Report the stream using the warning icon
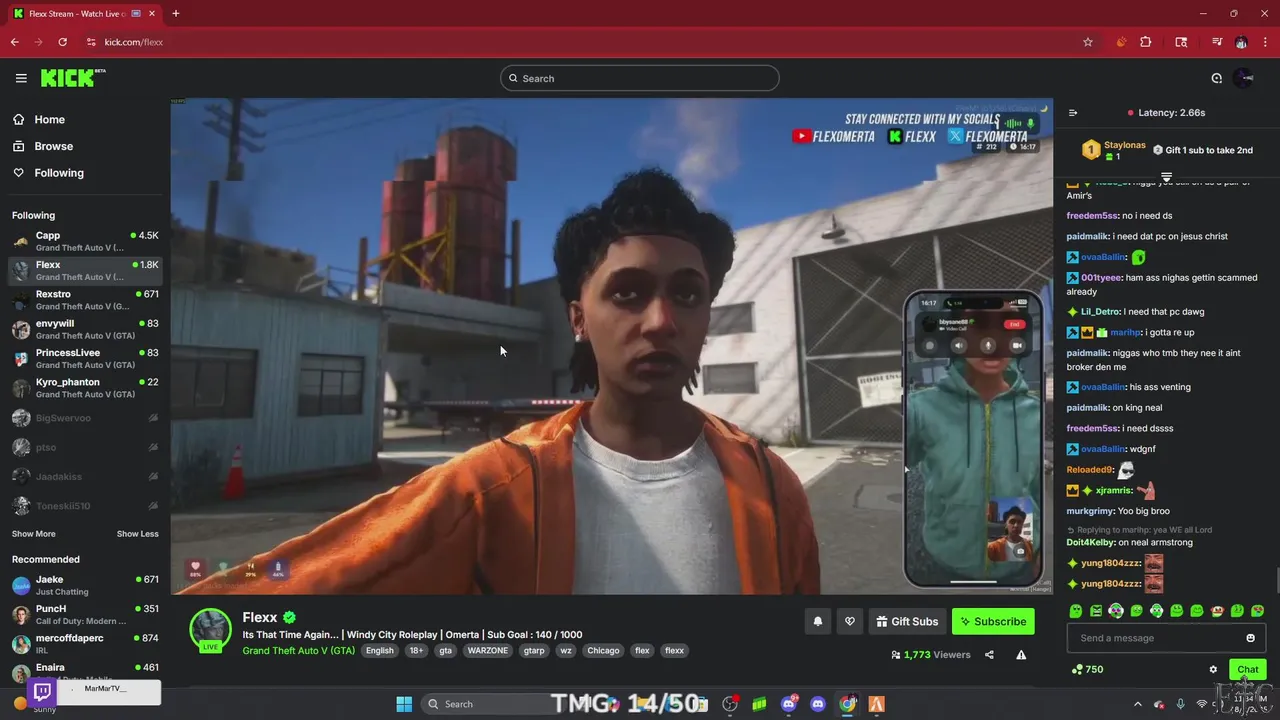The height and width of the screenshot is (720, 1280). (x=1021, y=655)
